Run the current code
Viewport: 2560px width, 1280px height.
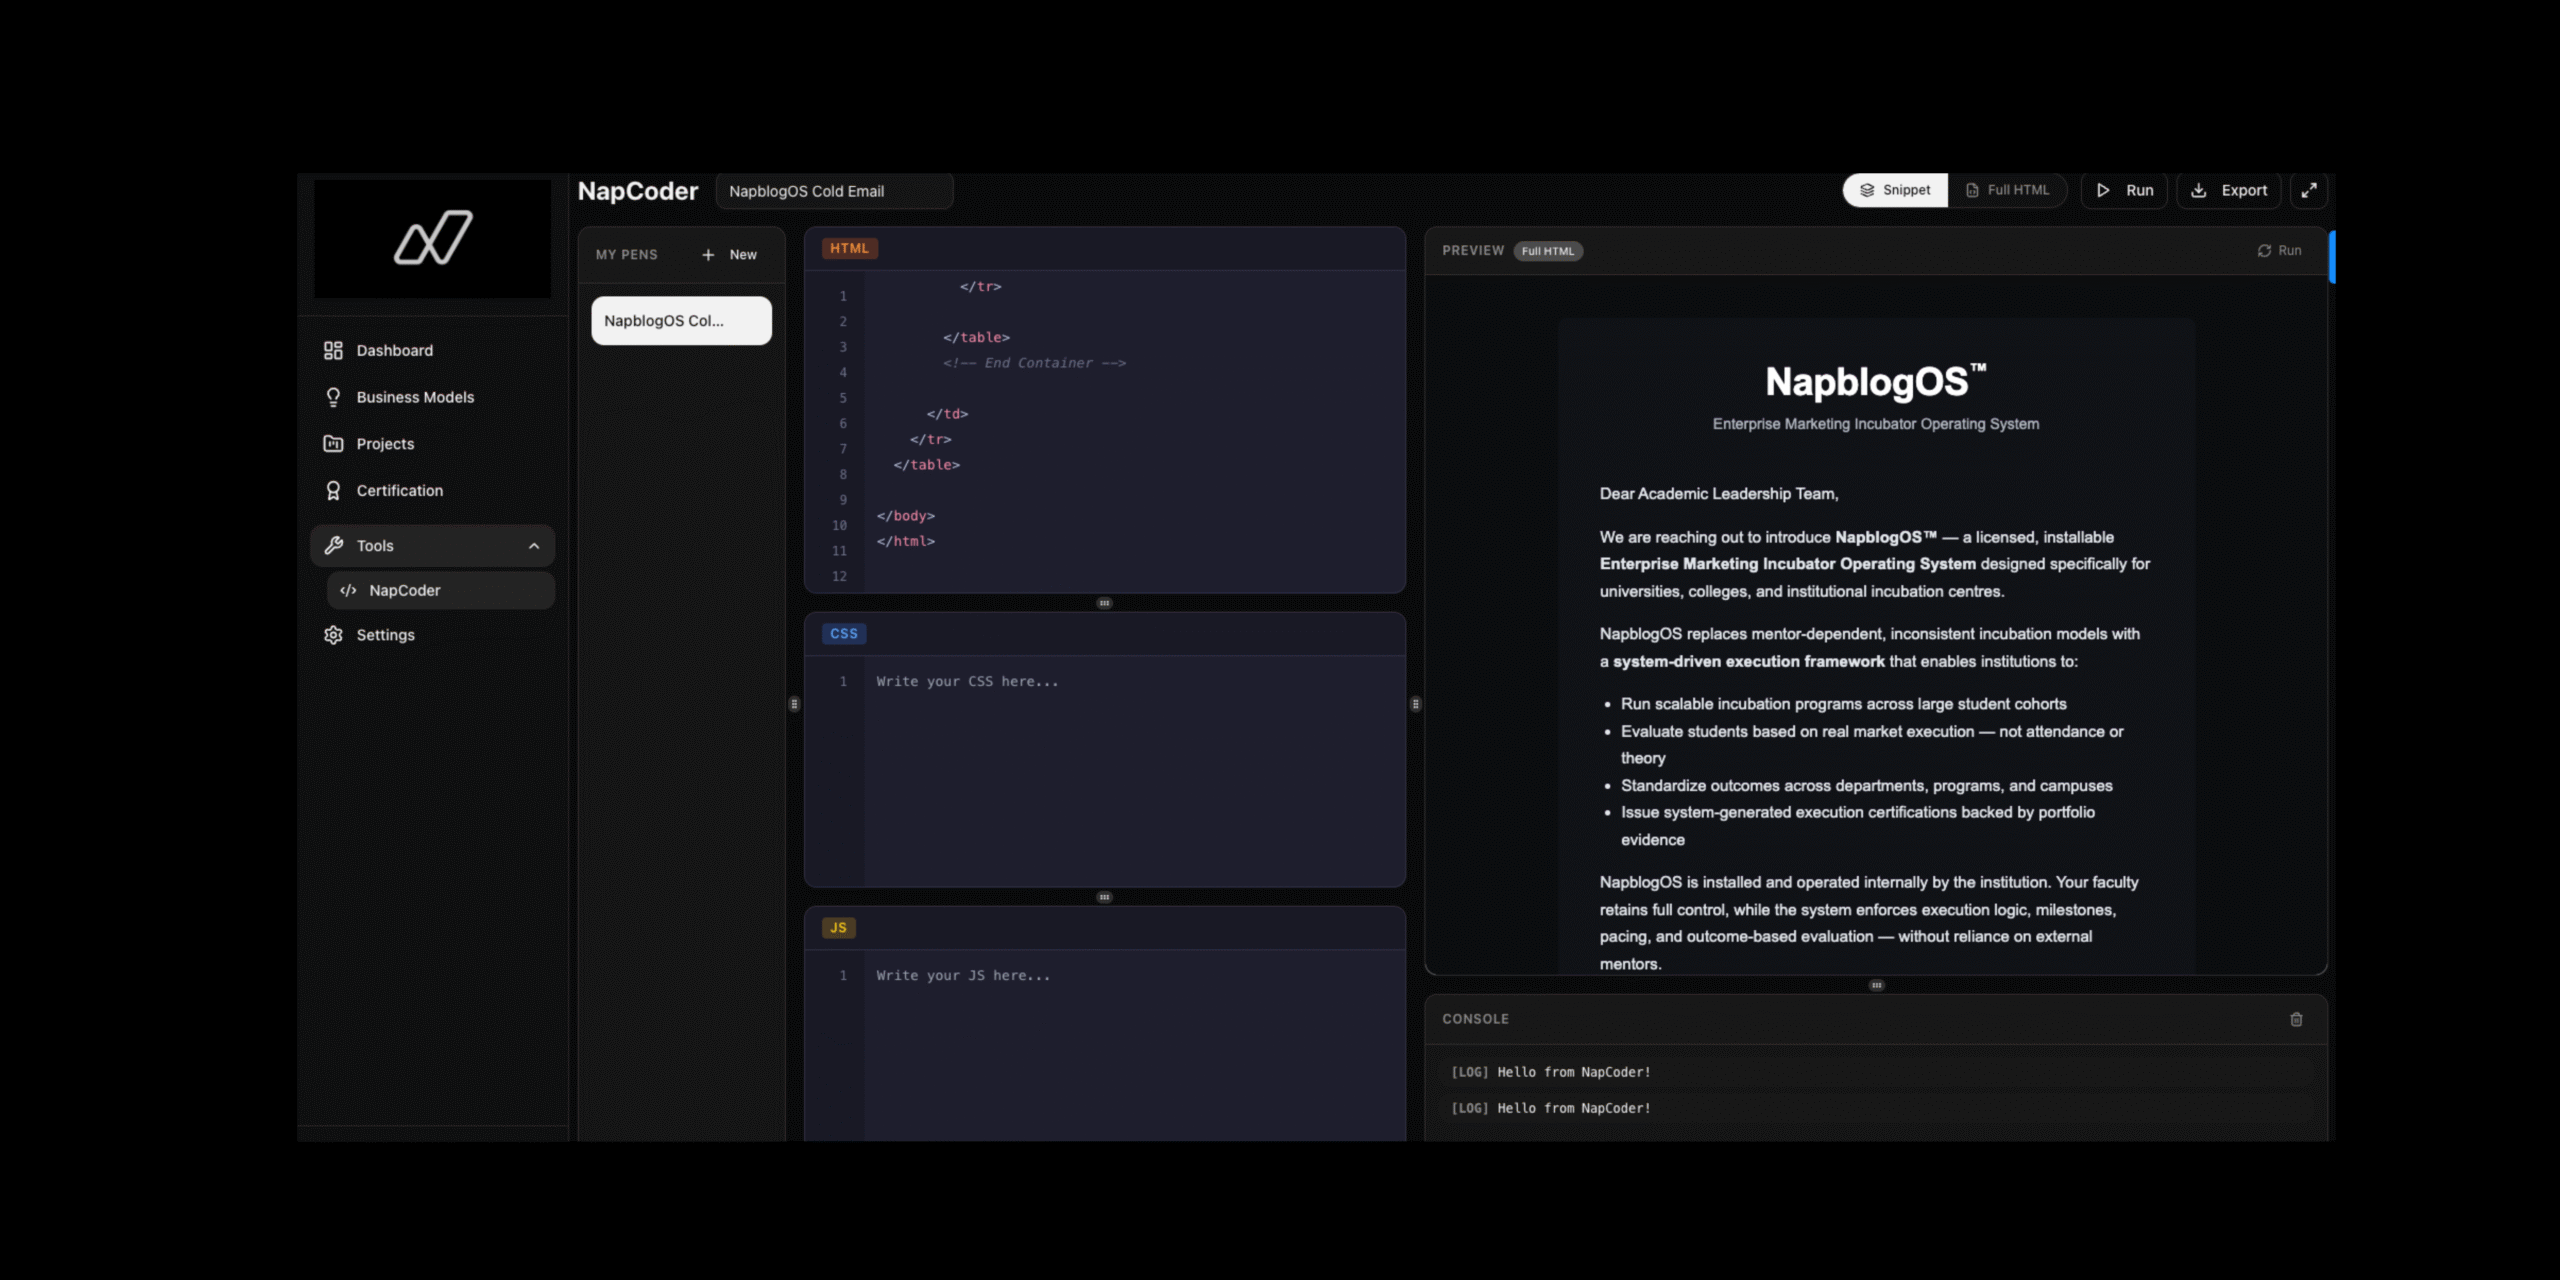tap(2124, 190)
